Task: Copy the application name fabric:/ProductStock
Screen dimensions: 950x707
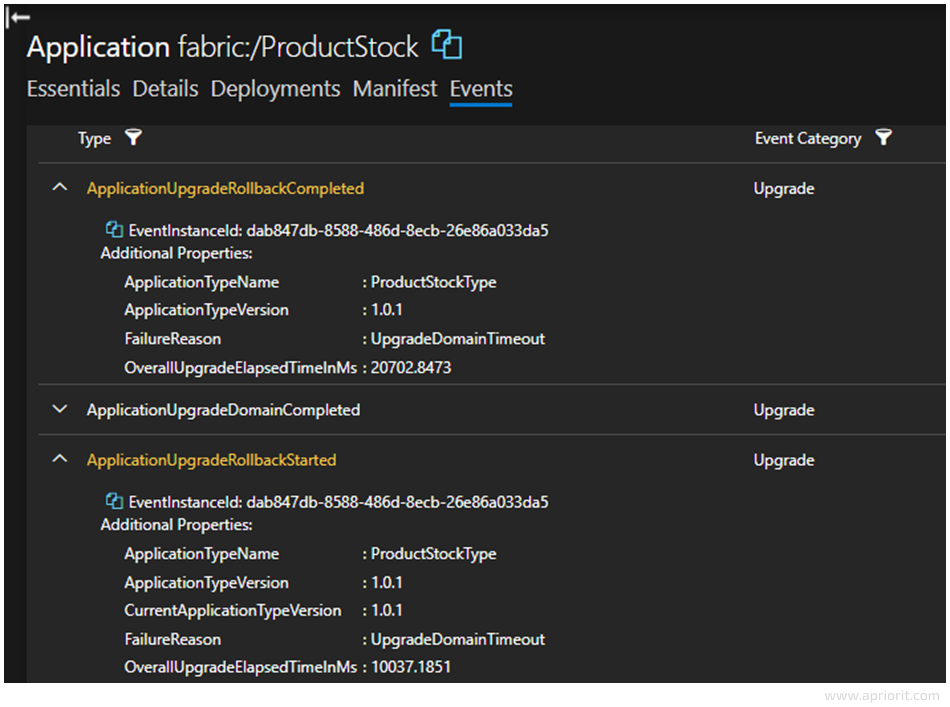Action: point(447,45)
